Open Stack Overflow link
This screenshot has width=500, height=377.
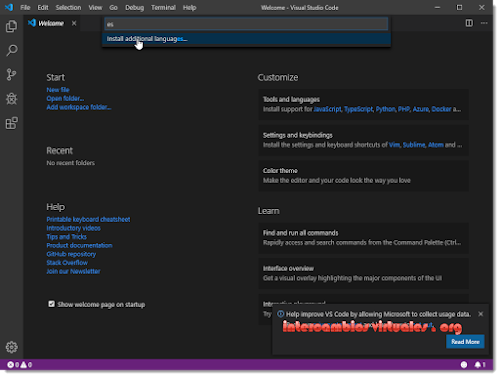pyautogui.click(x=67, y=263)
